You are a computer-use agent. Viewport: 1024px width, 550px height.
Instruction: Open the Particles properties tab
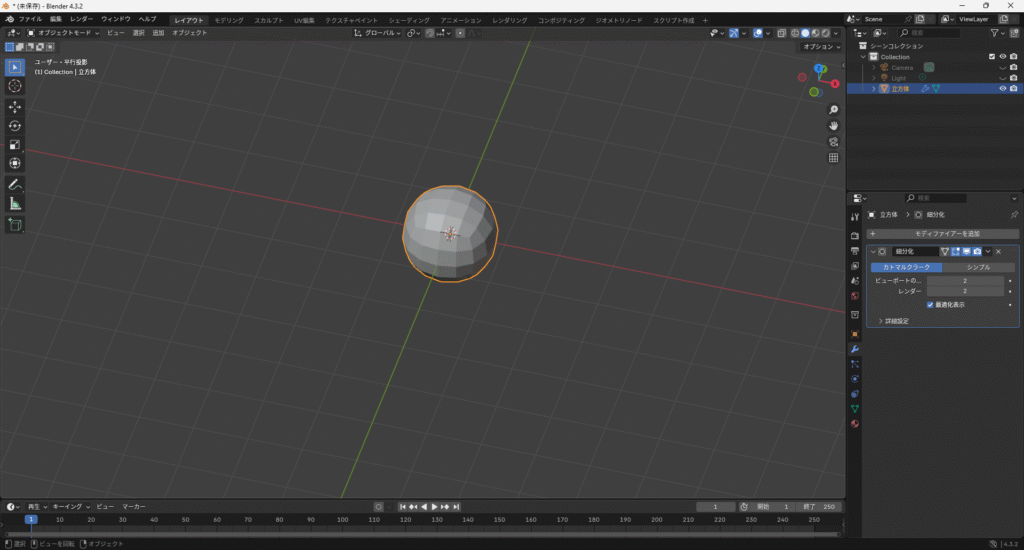854,364
